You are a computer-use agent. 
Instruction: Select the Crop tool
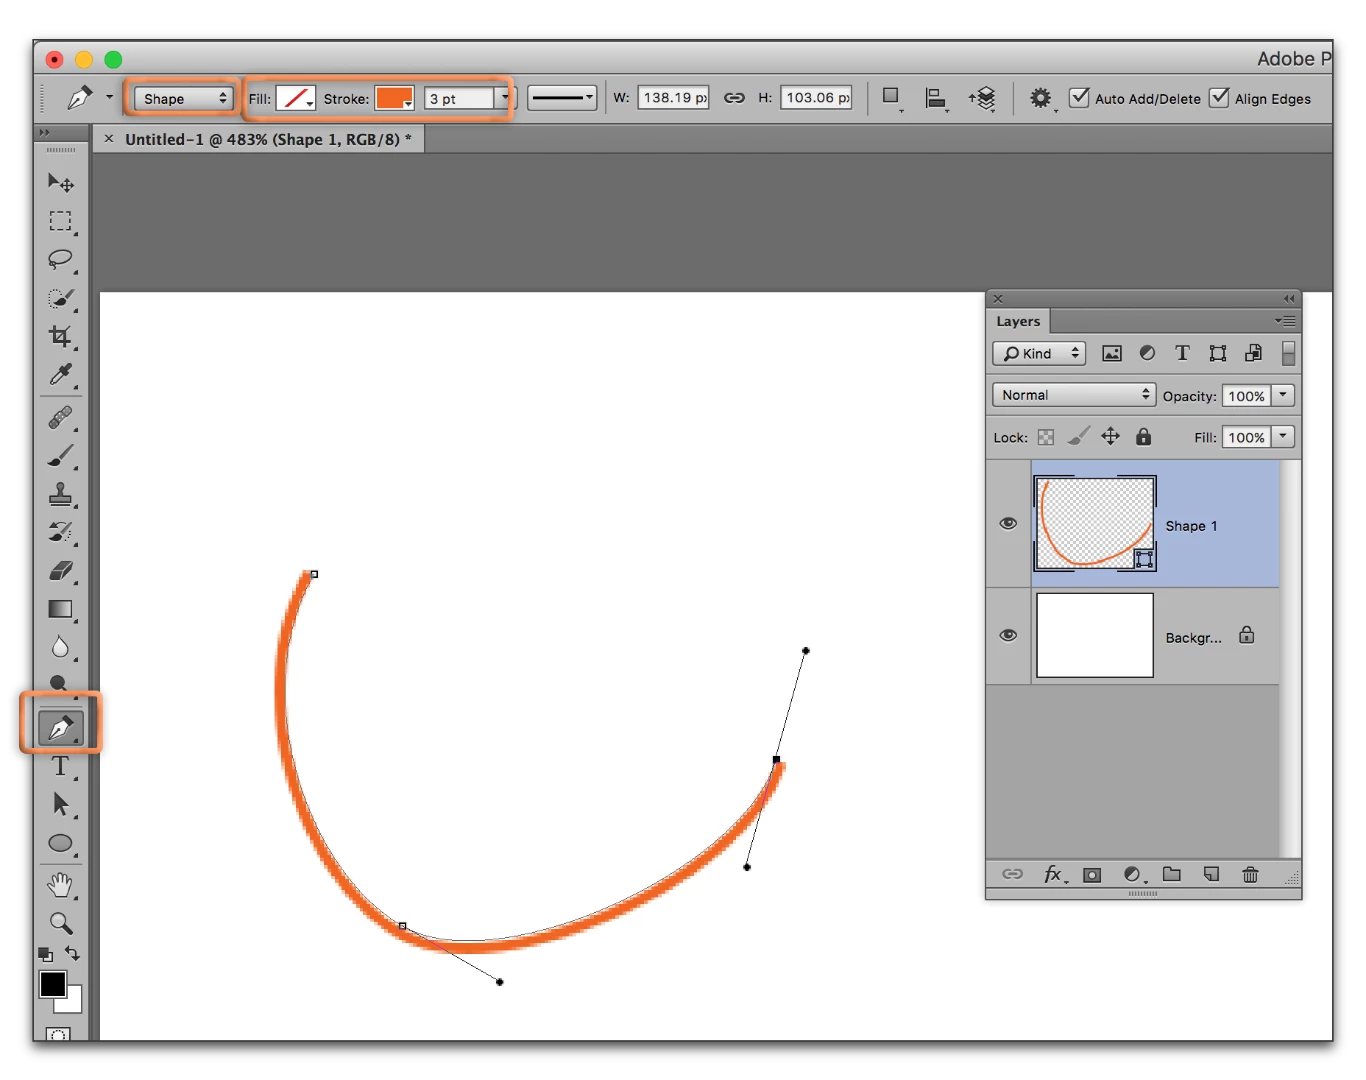pyautogui.click(x=60, y=337)
